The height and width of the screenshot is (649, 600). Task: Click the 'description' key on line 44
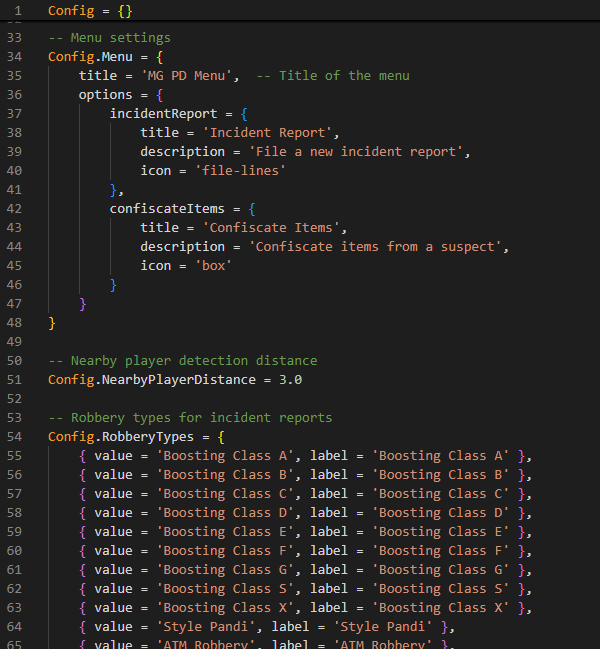pyautogui.click(x=182, y=247)
